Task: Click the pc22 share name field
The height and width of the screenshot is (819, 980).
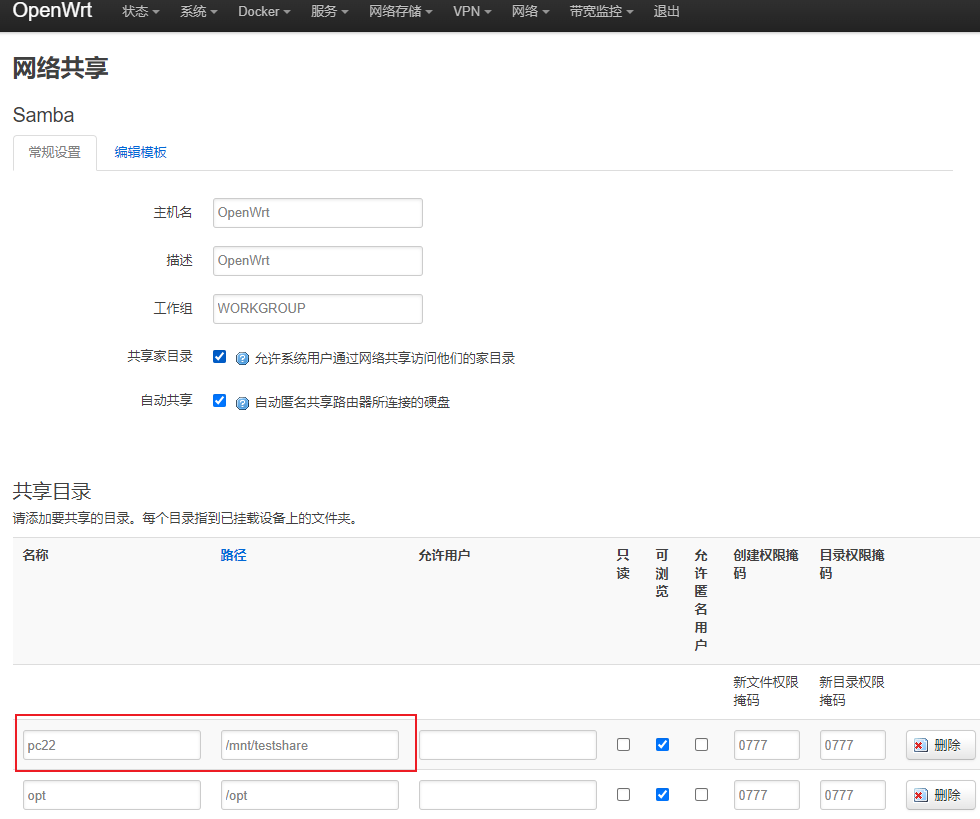Action: click(112, 745)
